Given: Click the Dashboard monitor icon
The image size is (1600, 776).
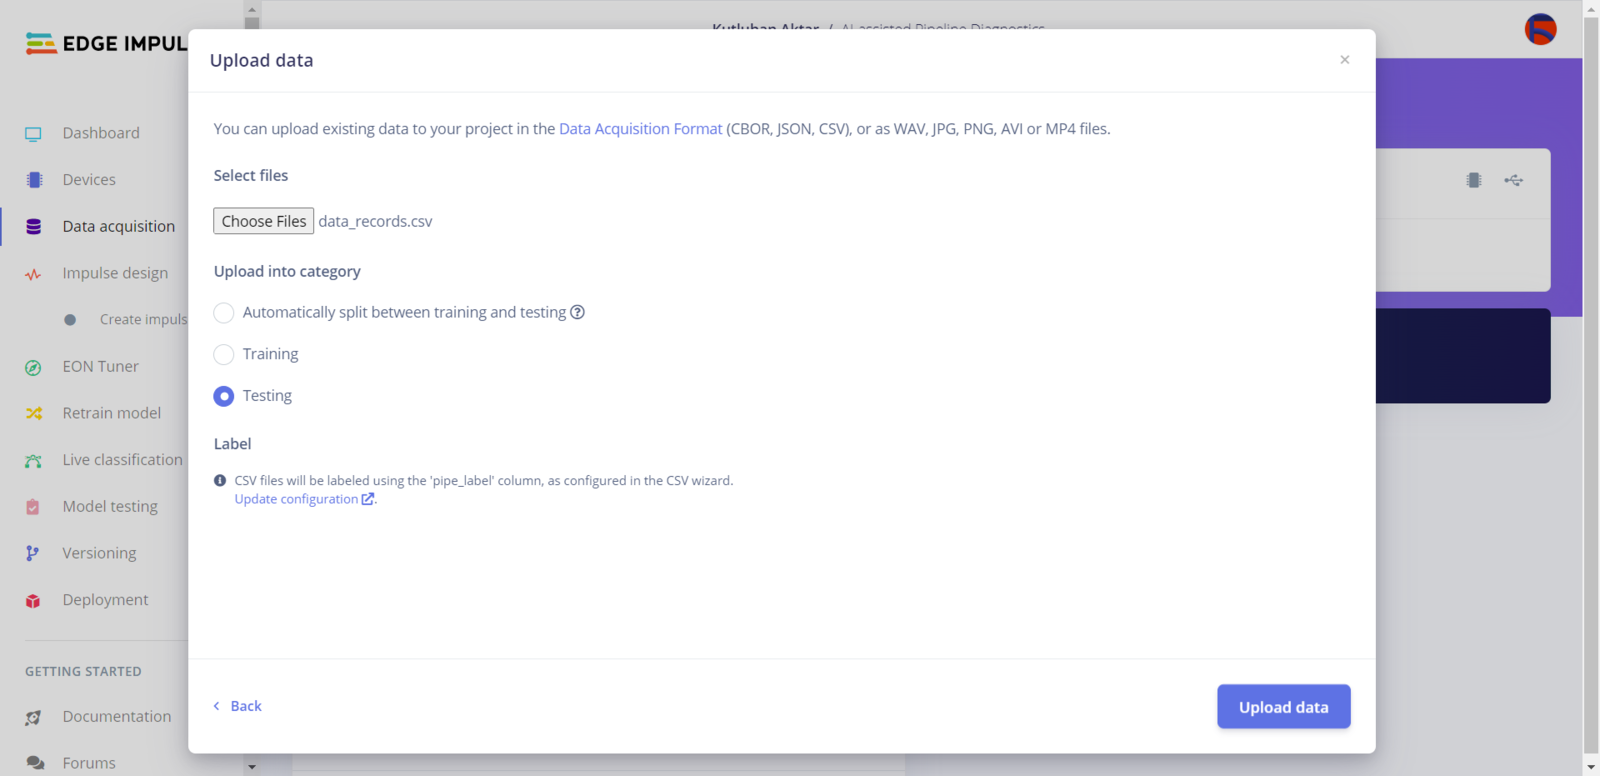Looking at the screenshot, I should click(x=33, y=134).
